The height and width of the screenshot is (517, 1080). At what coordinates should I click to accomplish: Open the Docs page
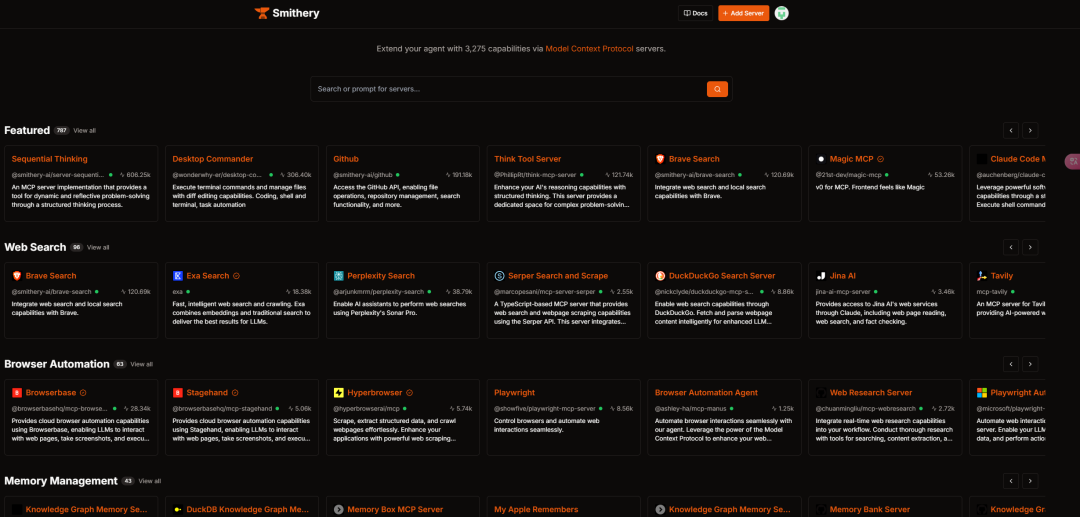point(695,13)
